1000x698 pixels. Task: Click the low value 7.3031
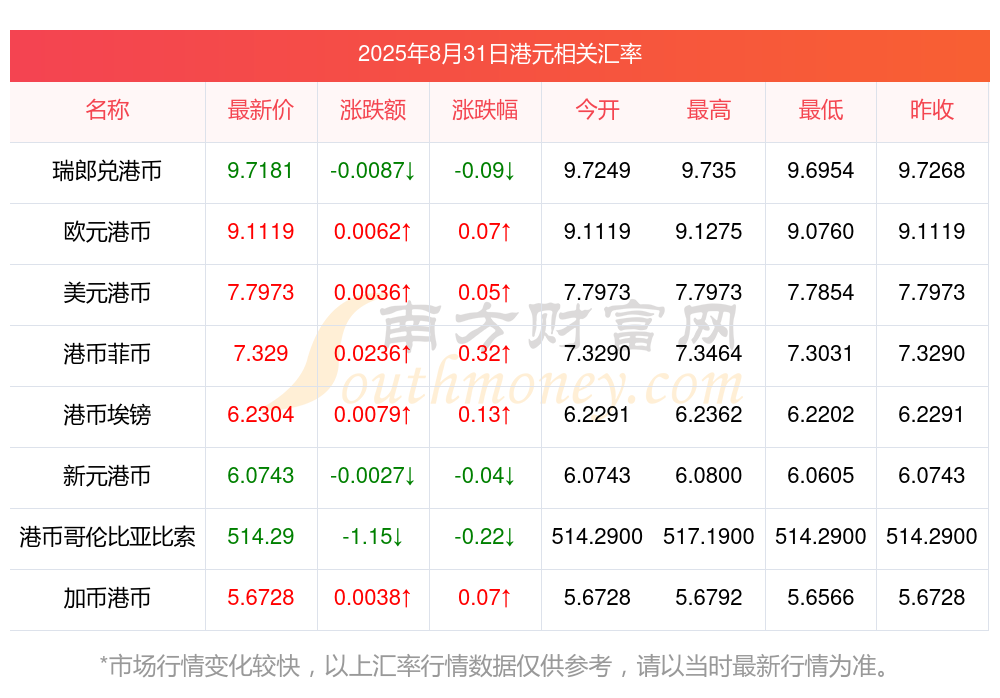pyautogui.click(x=820, y=353)
